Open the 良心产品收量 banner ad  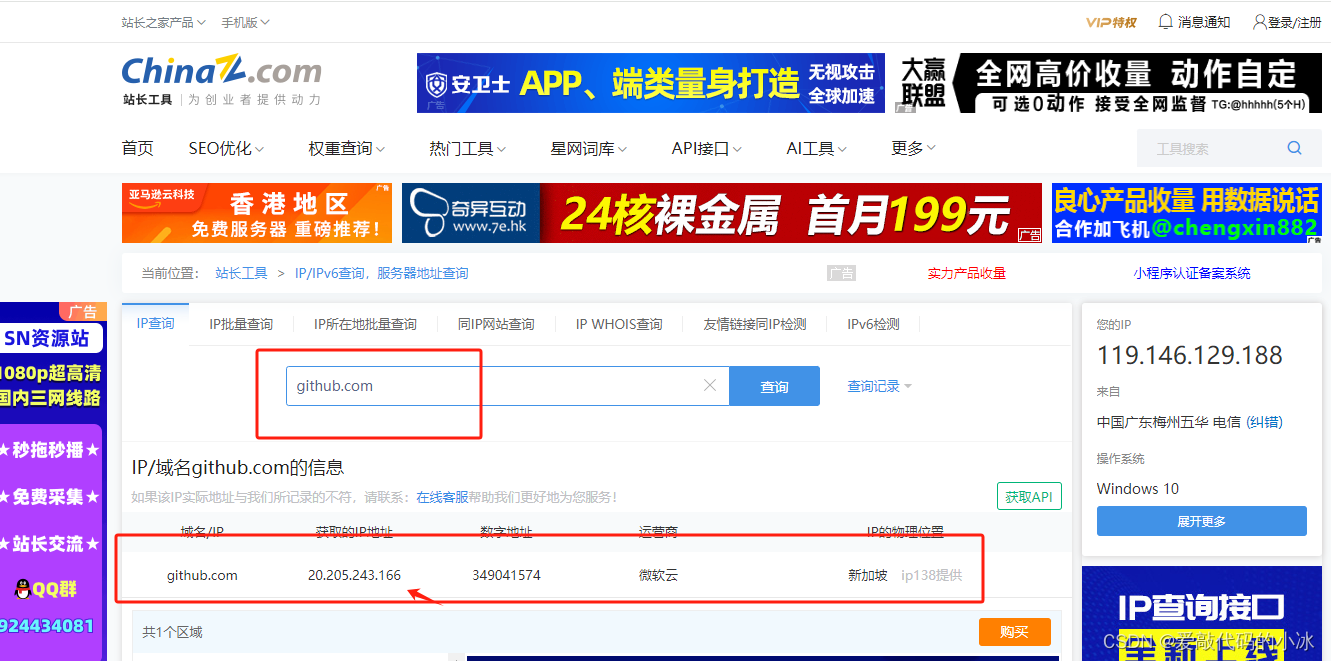pyautogui.click(x=1186, y=213)
